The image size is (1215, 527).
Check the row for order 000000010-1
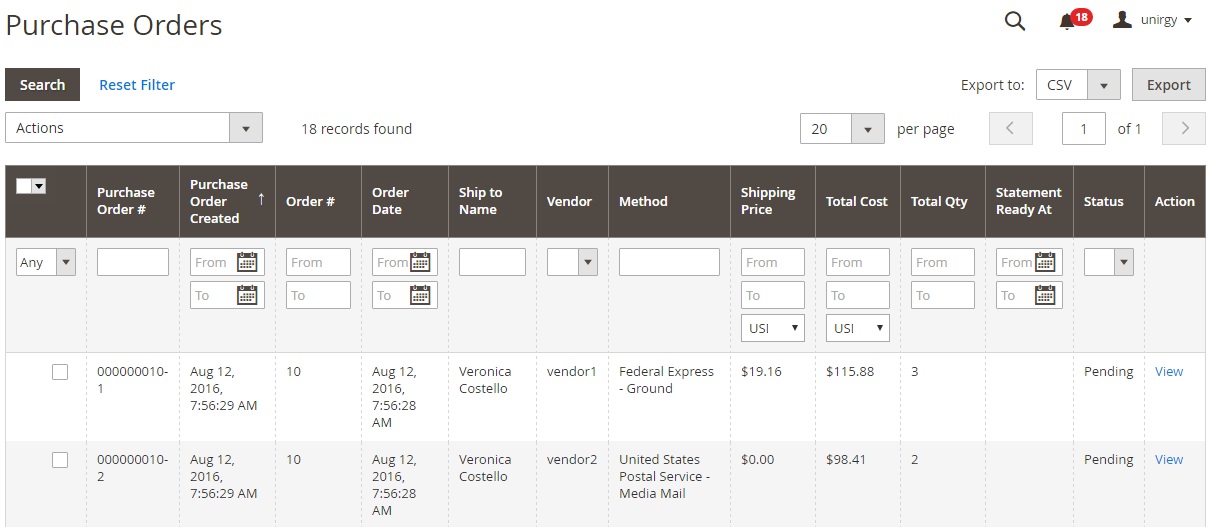click(60, 372)
